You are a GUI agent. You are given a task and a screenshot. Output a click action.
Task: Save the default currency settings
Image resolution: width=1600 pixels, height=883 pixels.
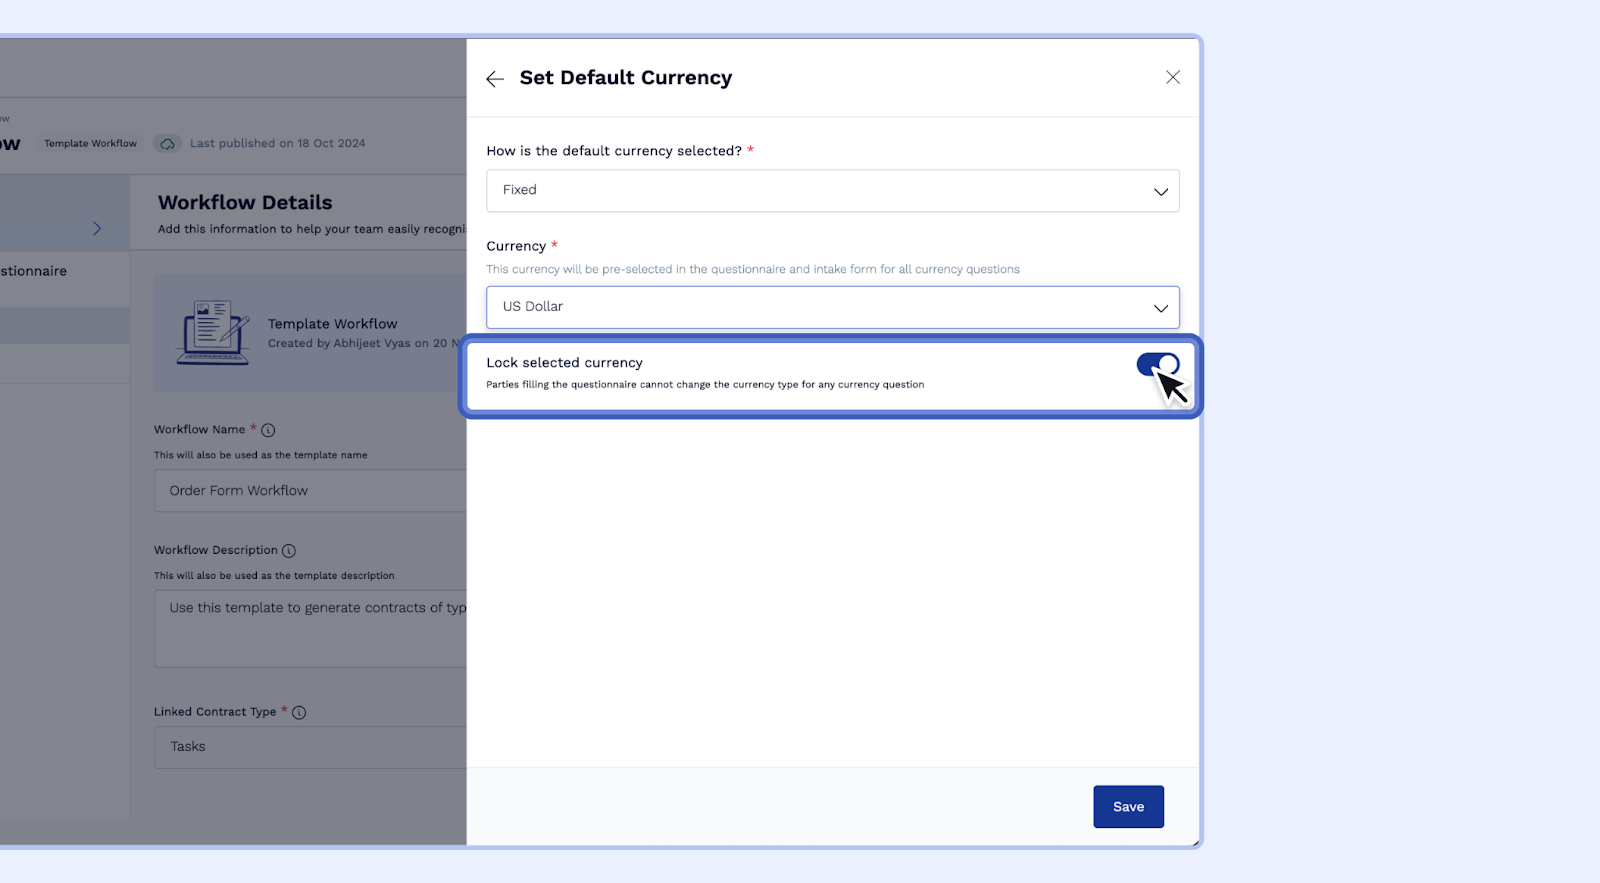[x=1128, y=807]
